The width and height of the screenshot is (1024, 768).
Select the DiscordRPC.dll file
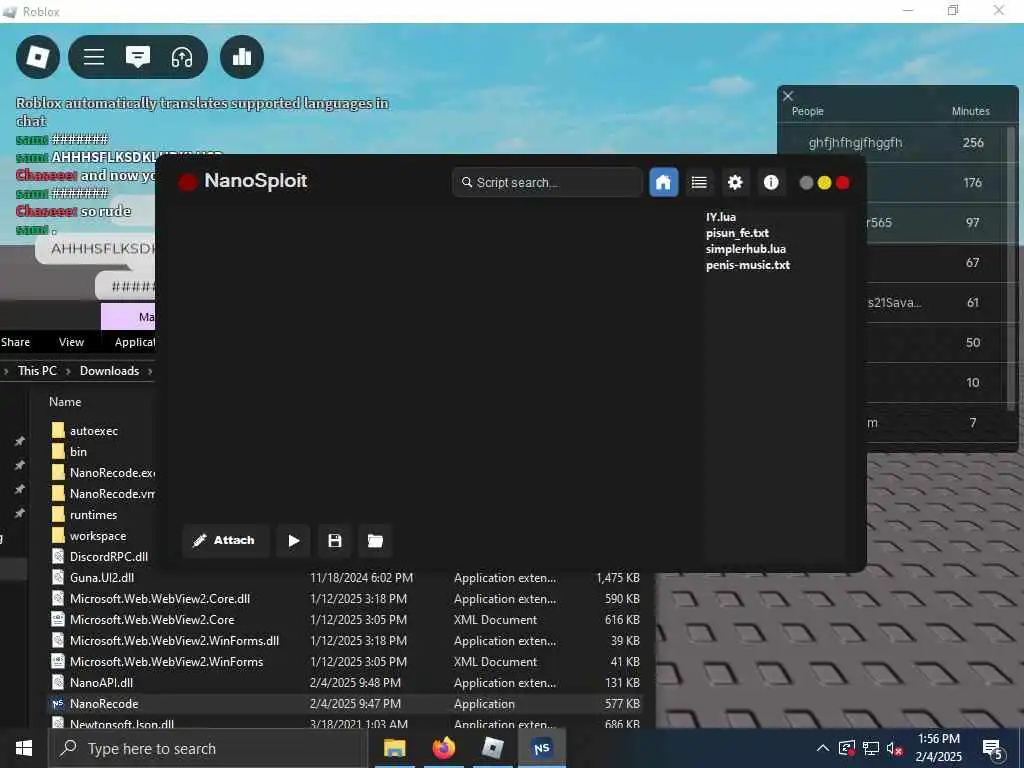tap(109, 556)
